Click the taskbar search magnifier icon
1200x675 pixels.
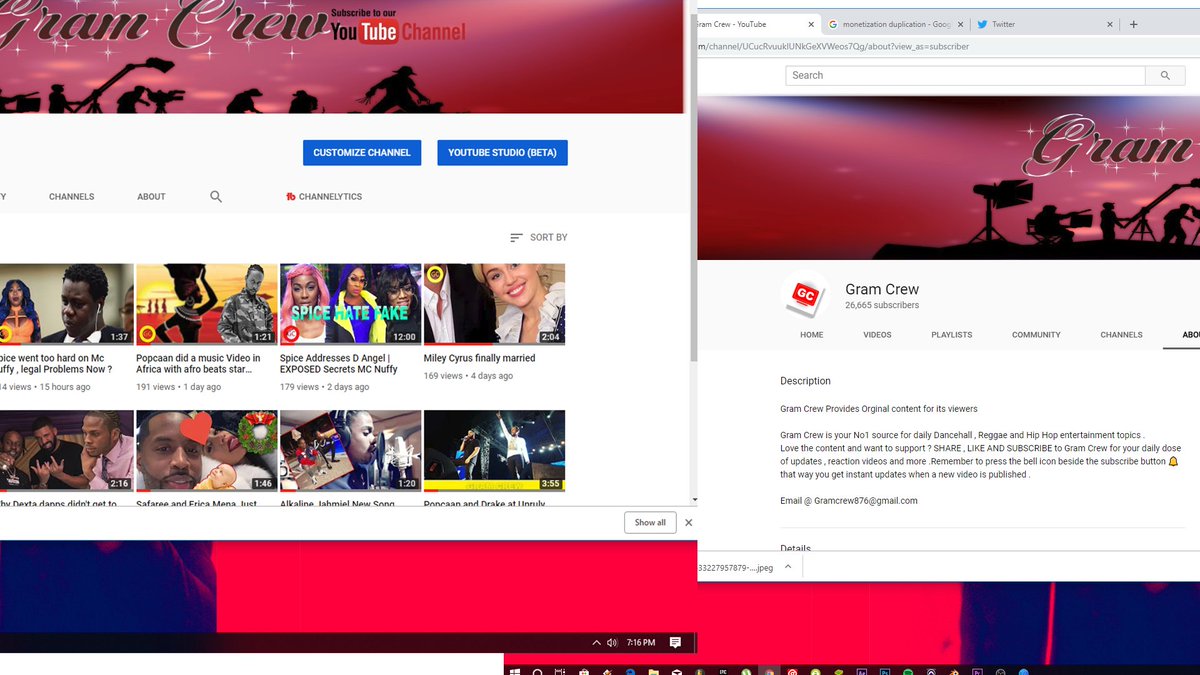coord(537,671)
